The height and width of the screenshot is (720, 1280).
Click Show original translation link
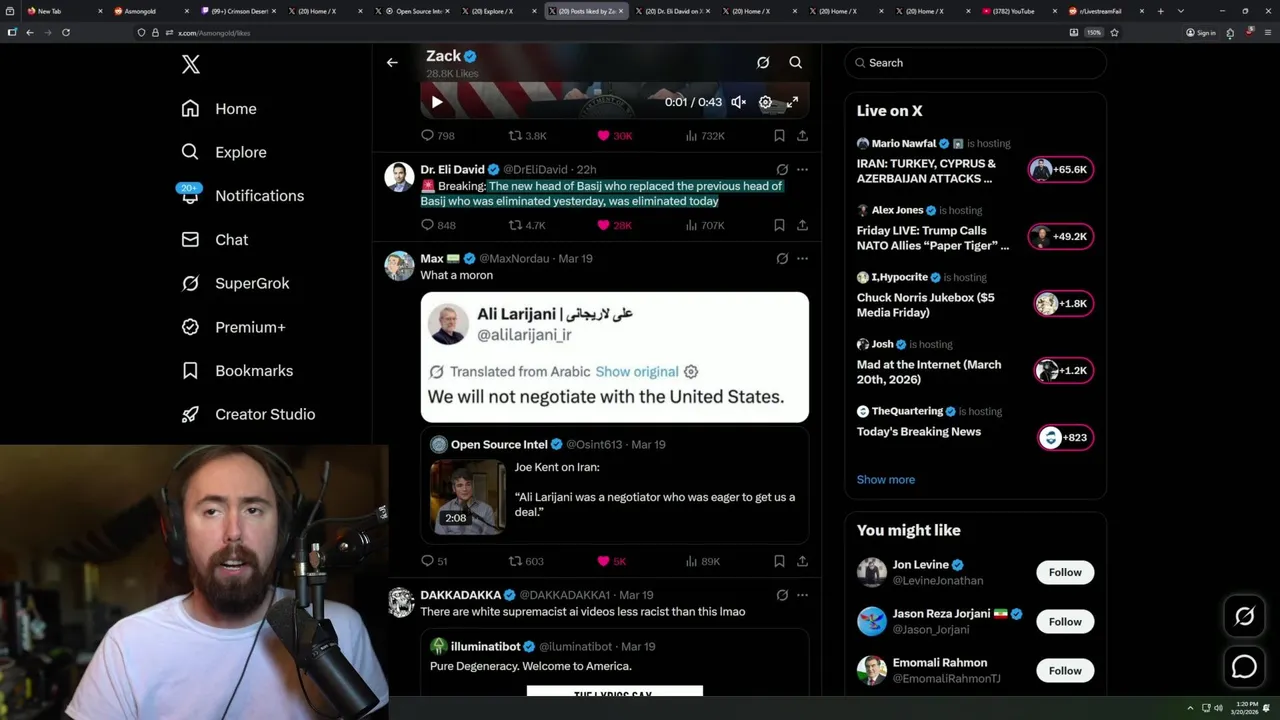637,372
